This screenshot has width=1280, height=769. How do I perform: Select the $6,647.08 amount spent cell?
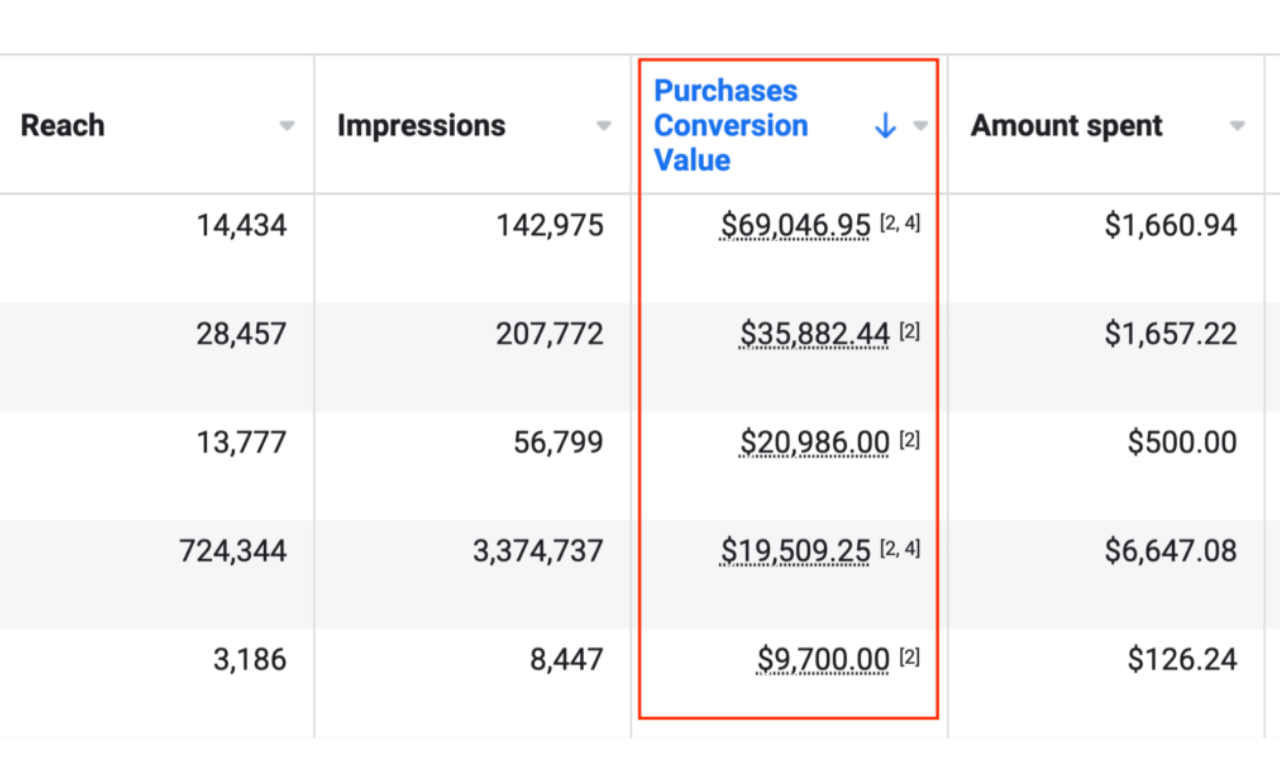(1170, 551)
